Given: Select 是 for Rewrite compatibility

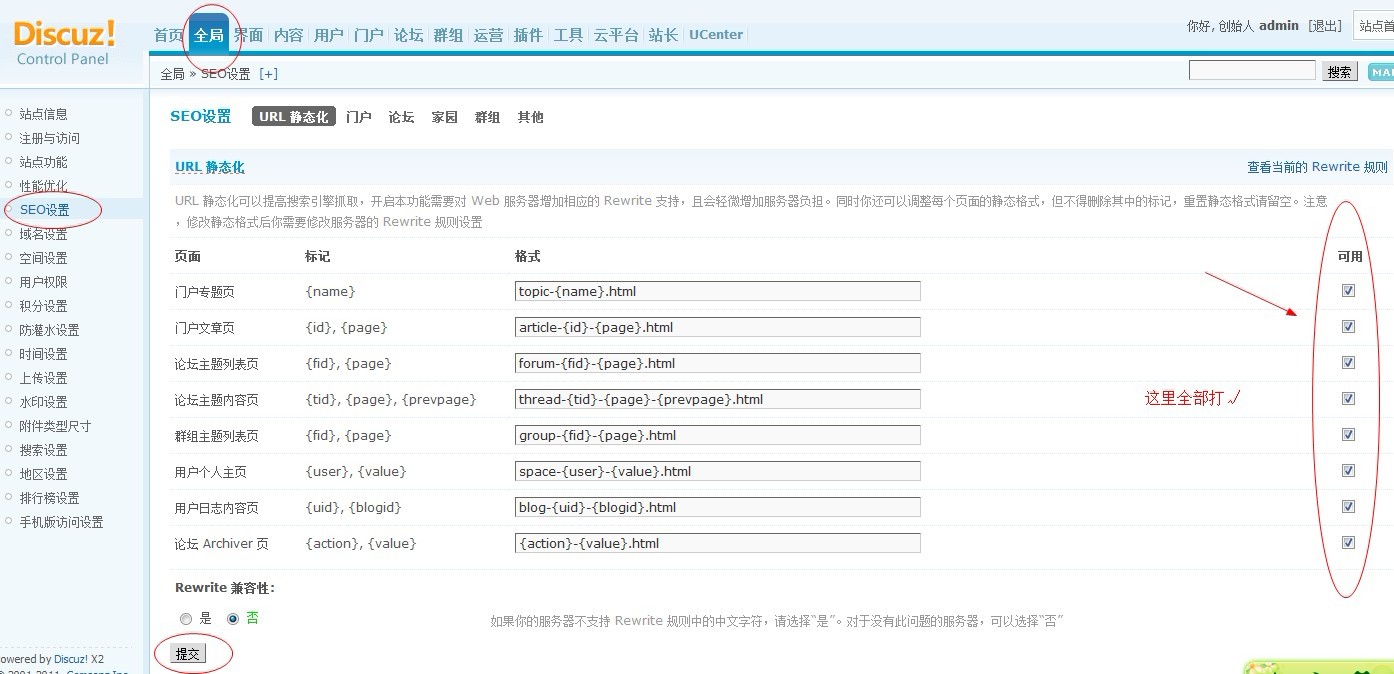Looking at the screenshot, I should [186, 619].
